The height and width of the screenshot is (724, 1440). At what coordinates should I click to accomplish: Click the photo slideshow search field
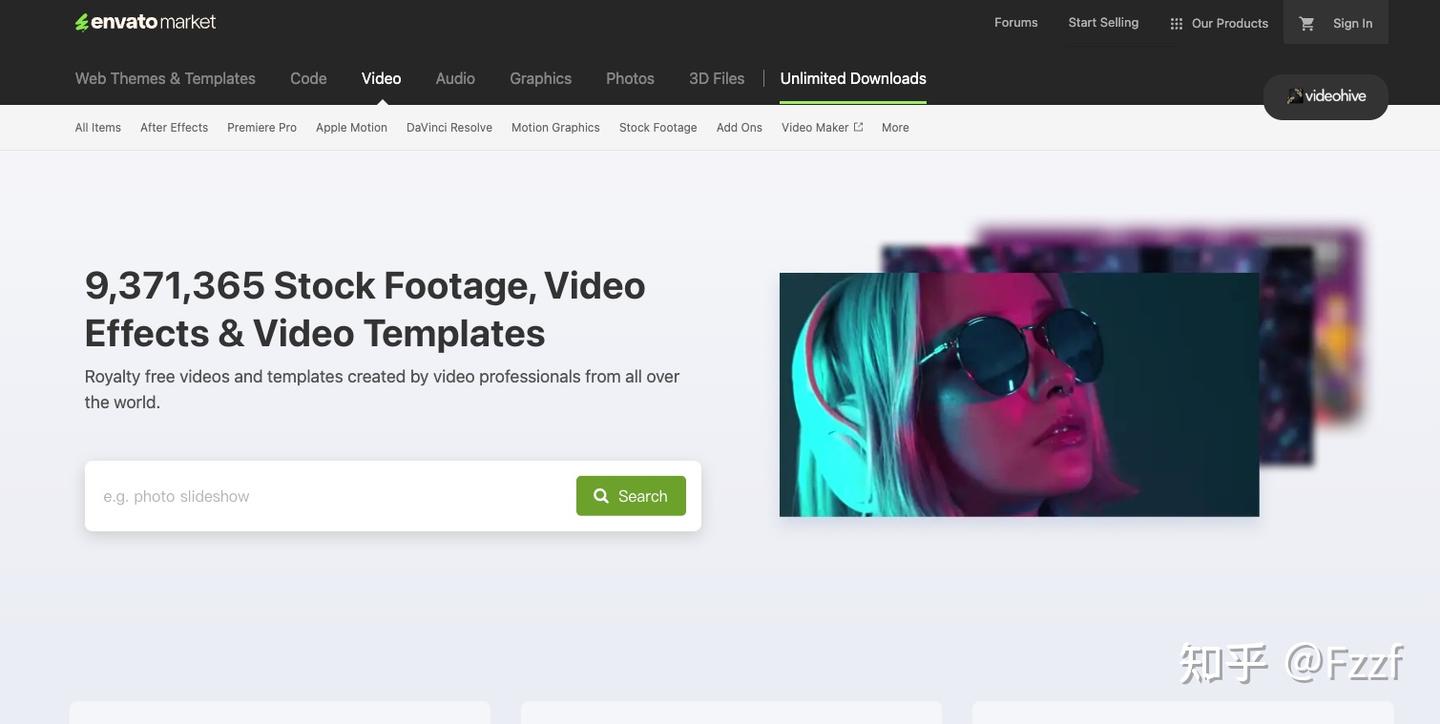[331, 496]
